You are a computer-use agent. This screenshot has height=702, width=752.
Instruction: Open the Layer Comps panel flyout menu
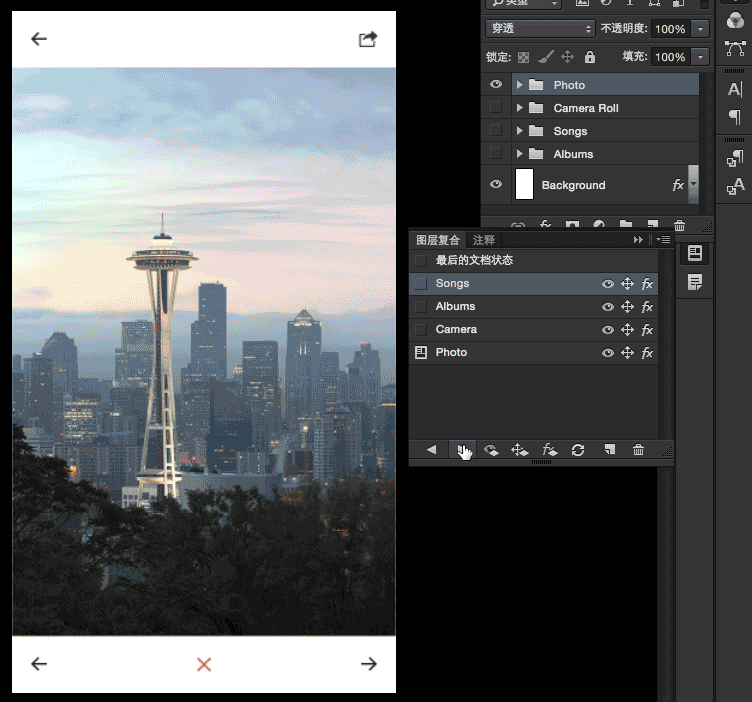[x=663, y=240]
